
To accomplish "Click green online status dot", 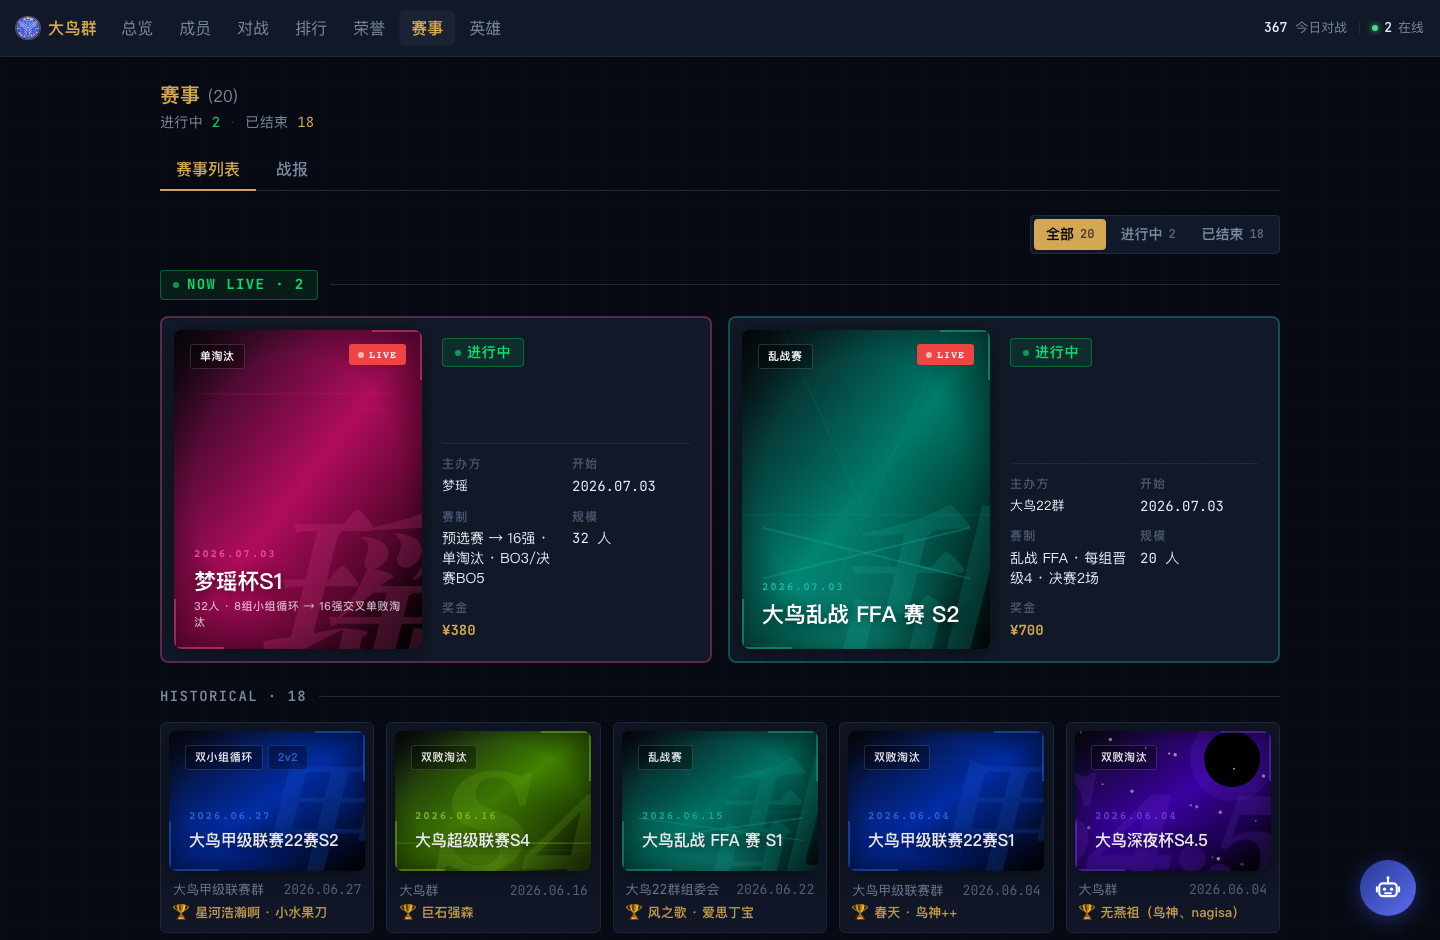I will tap(1375, 28).
